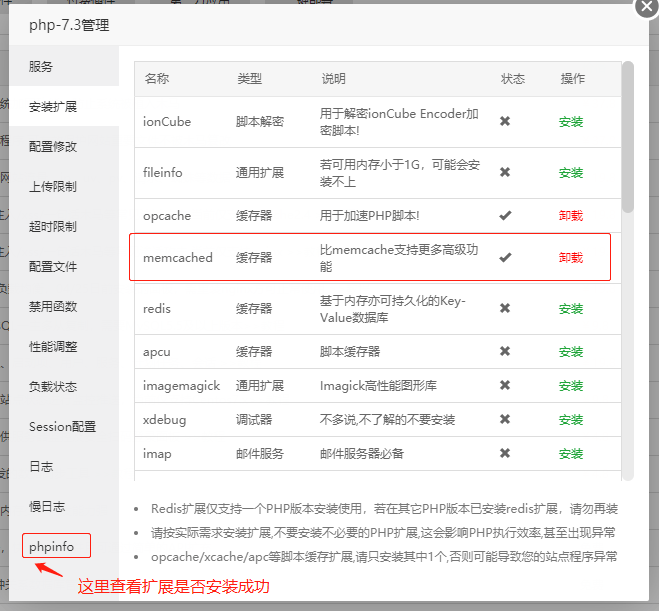Click the redis extension name
The image size is (659, 611).
coord(157,309)
